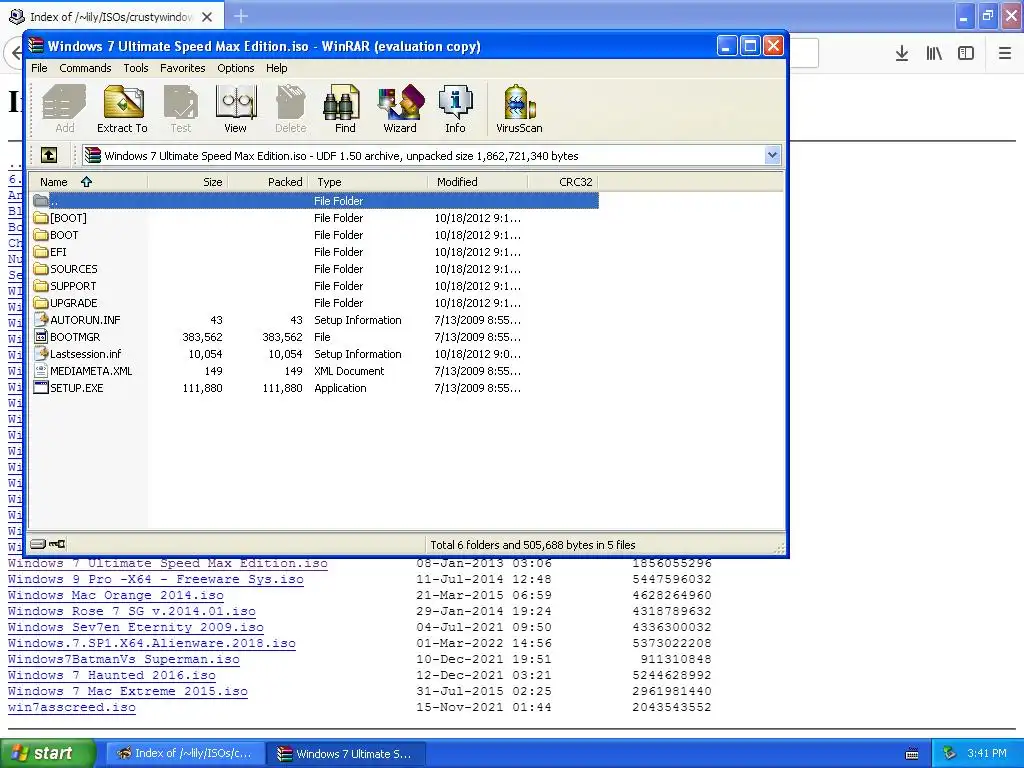This screenshot has height=768, width=1024.
Task: Close the Index of browser tab
Action: 207,17
